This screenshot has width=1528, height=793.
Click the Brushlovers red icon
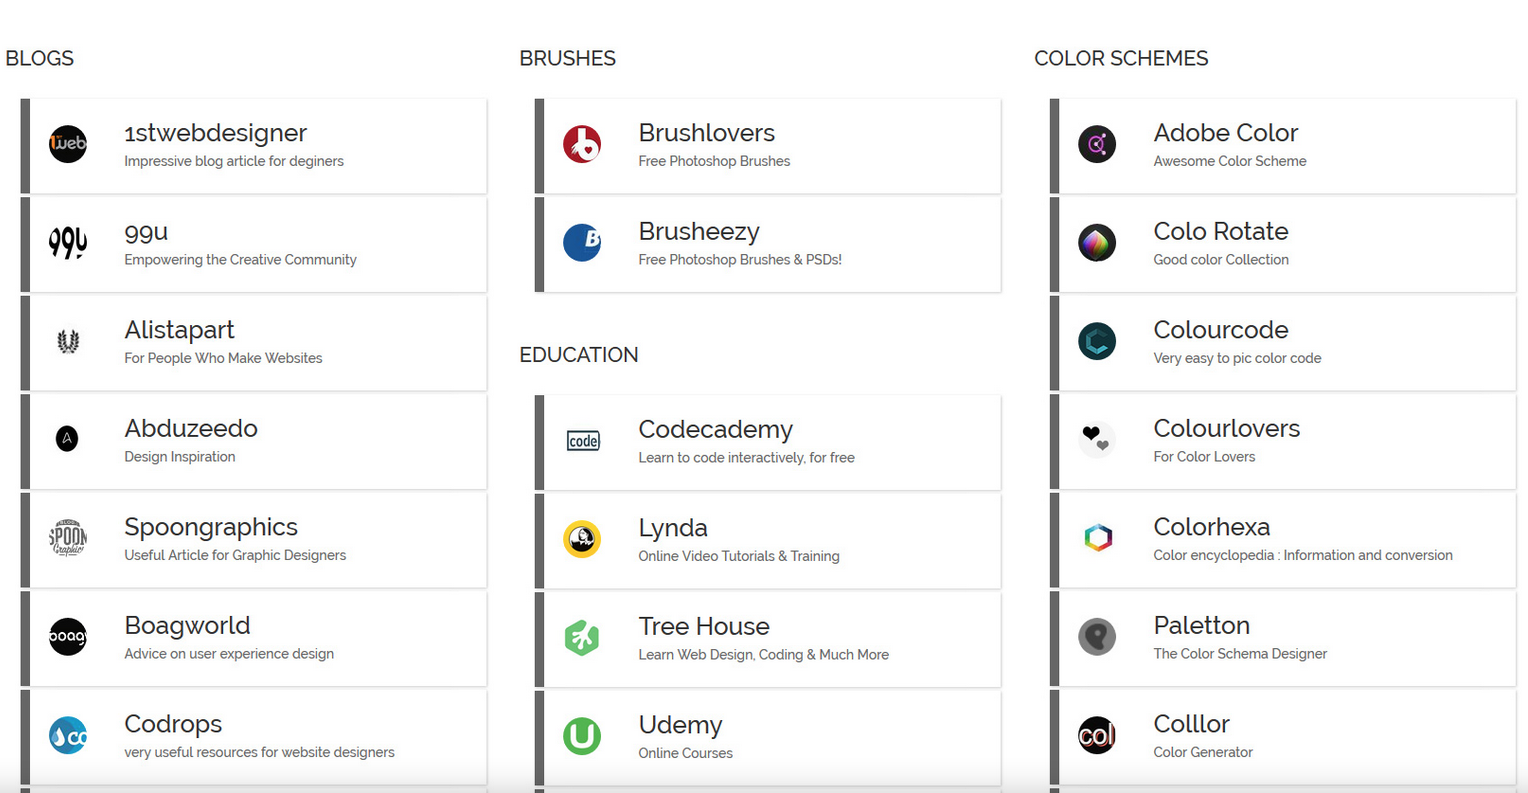pyautogui.click(x=582, y=144)
